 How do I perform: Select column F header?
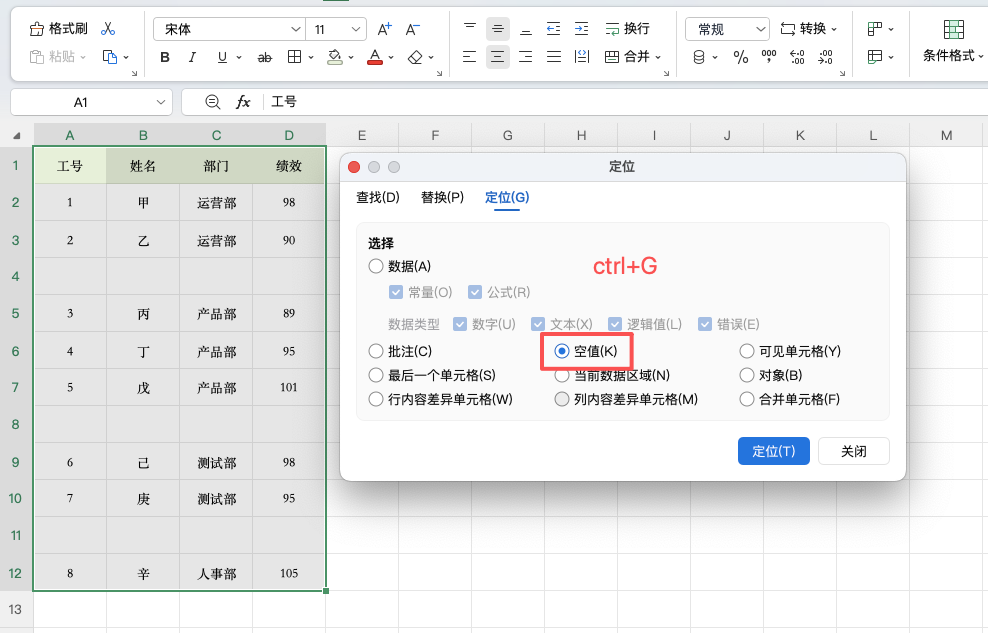(x=435, y=135)
